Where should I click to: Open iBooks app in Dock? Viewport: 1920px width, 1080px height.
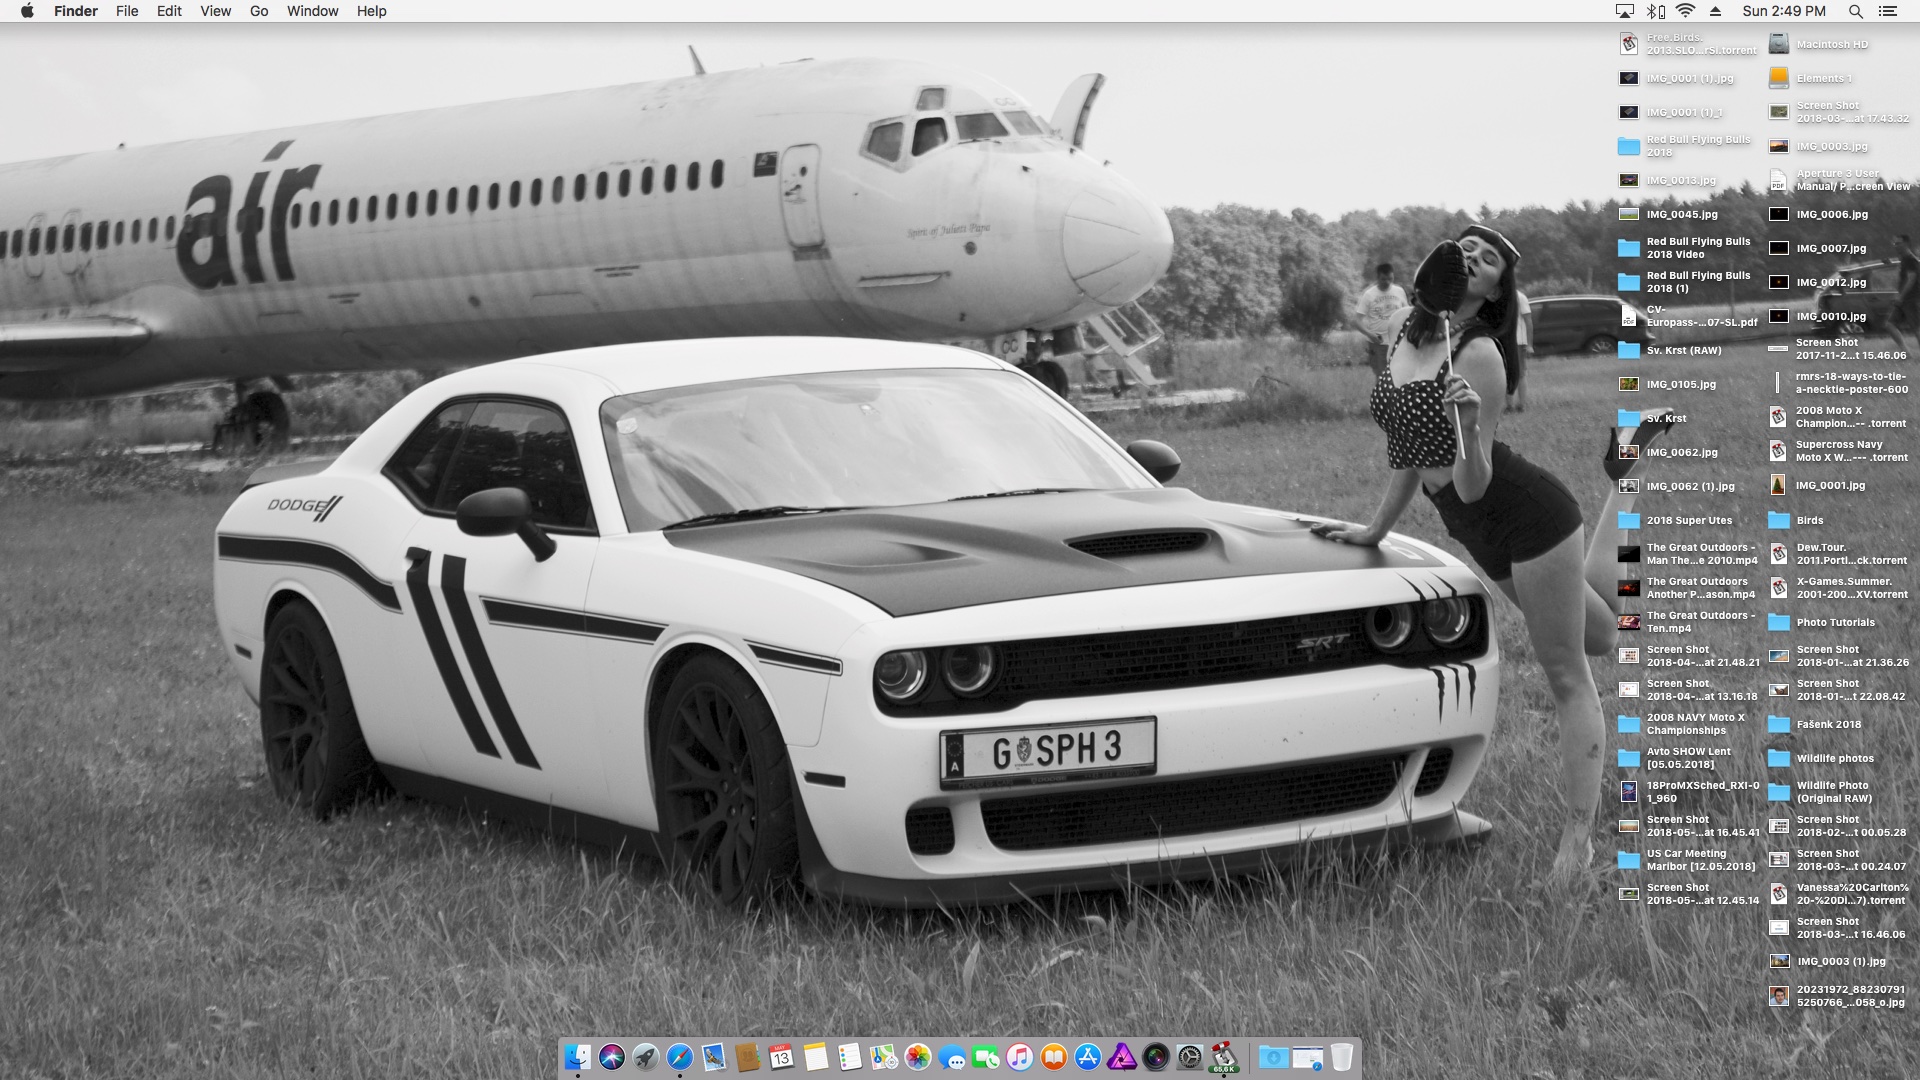[x=1054, y=1057]
